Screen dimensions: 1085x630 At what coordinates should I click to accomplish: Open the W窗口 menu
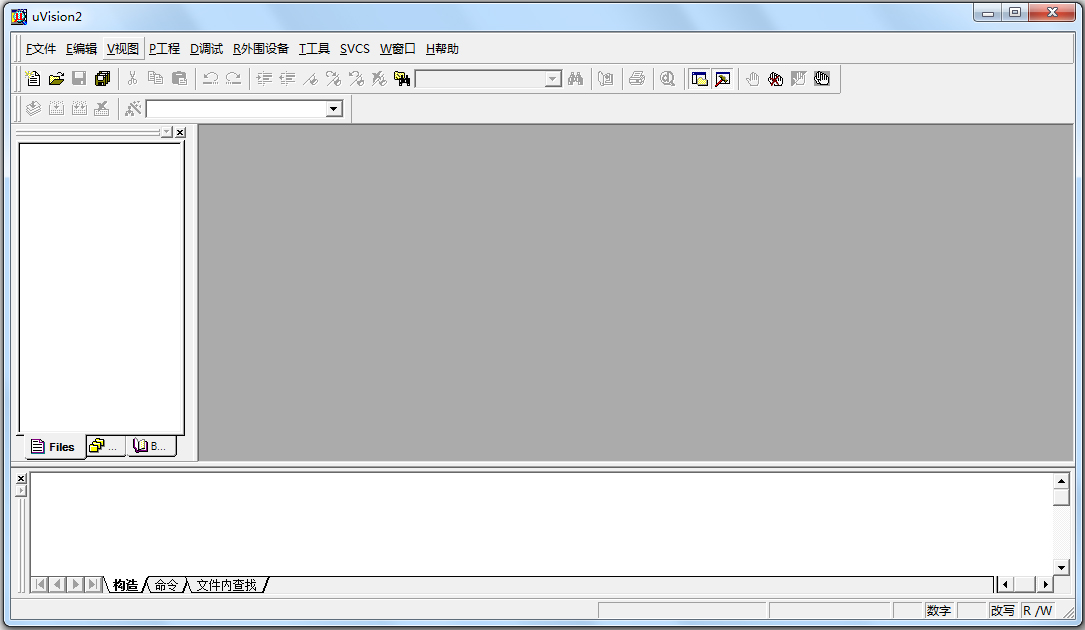pyautogui.click(x=397, y=48)
